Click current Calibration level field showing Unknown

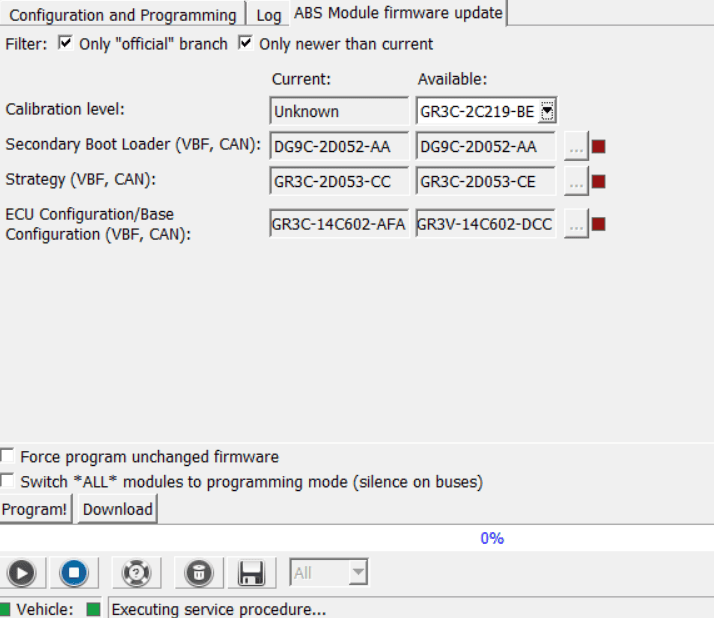339,111
